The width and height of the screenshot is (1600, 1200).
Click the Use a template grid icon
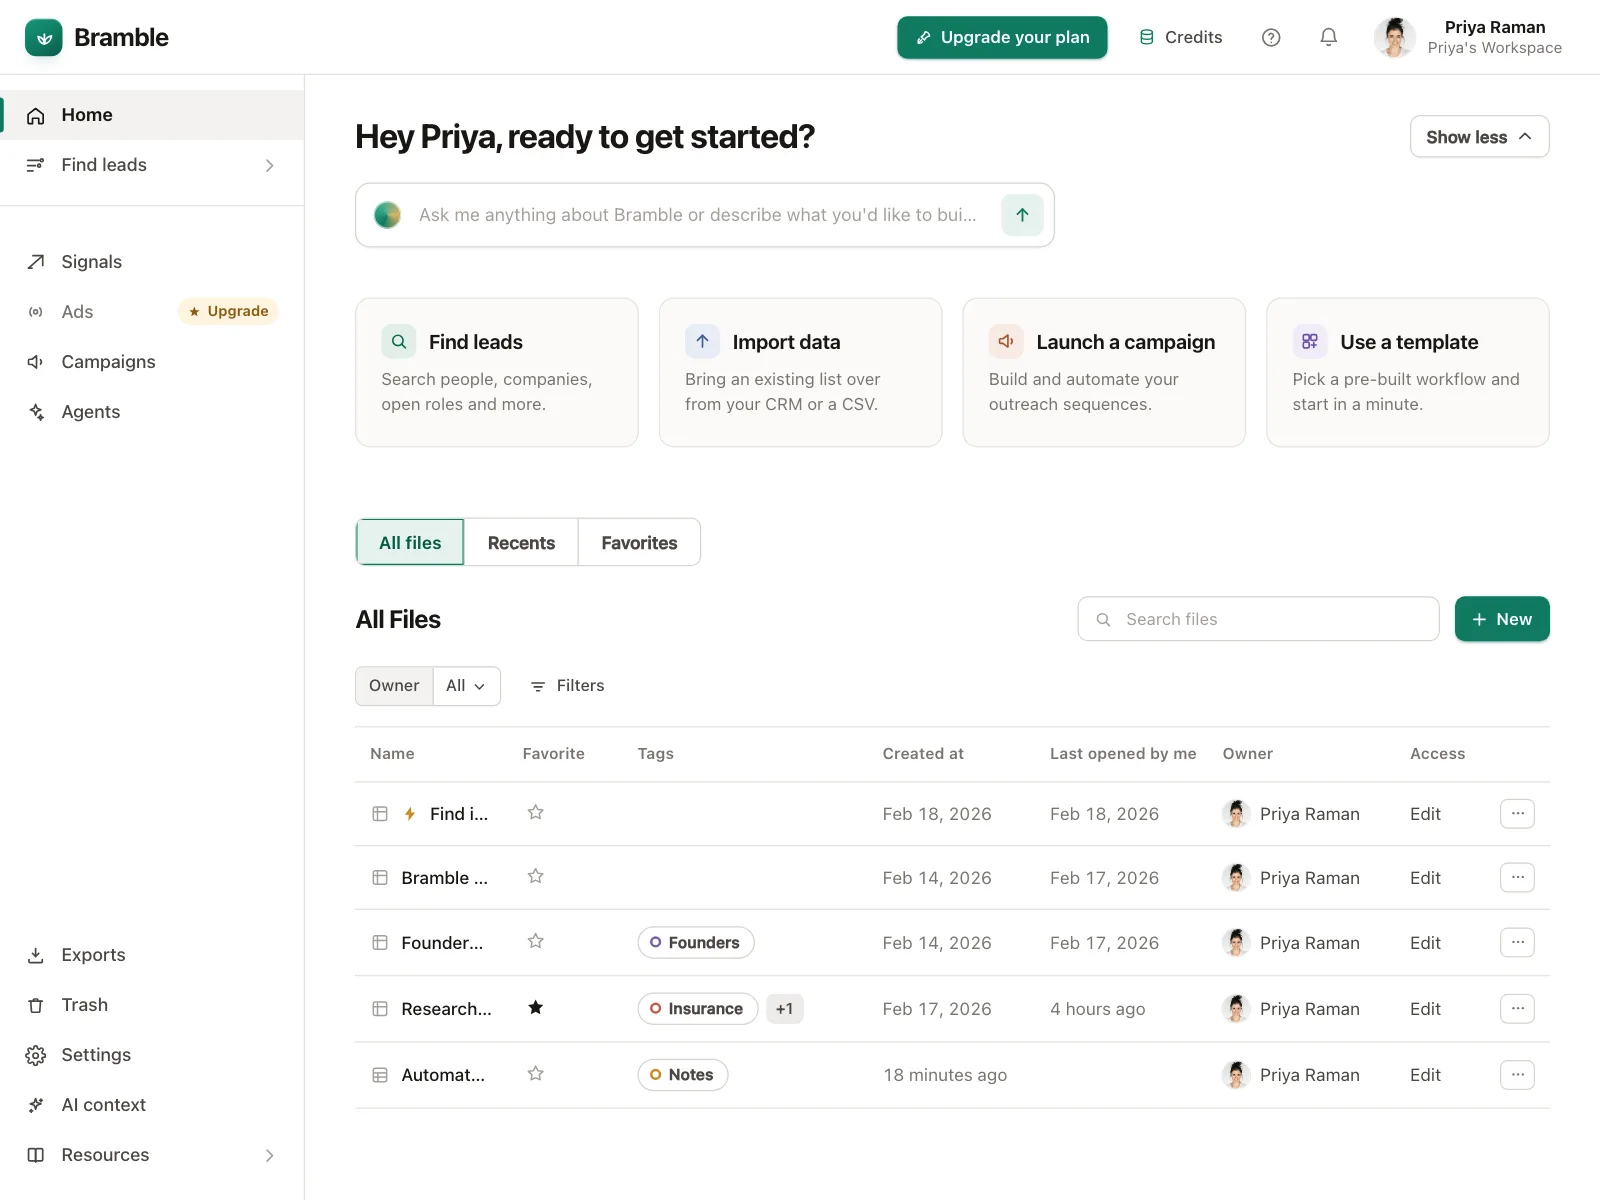(1310, 341)
